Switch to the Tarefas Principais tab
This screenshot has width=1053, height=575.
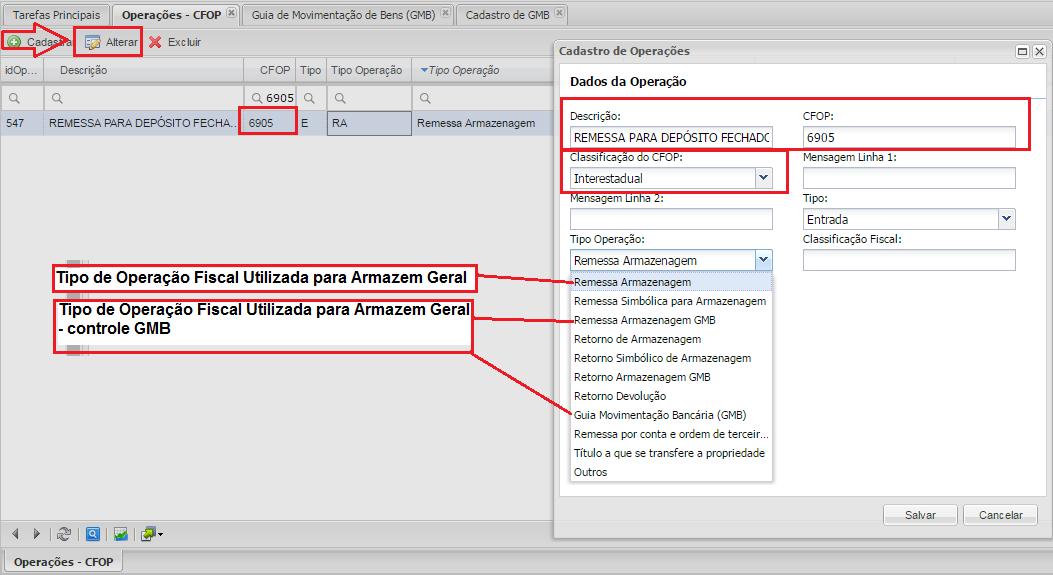point(56,15)
